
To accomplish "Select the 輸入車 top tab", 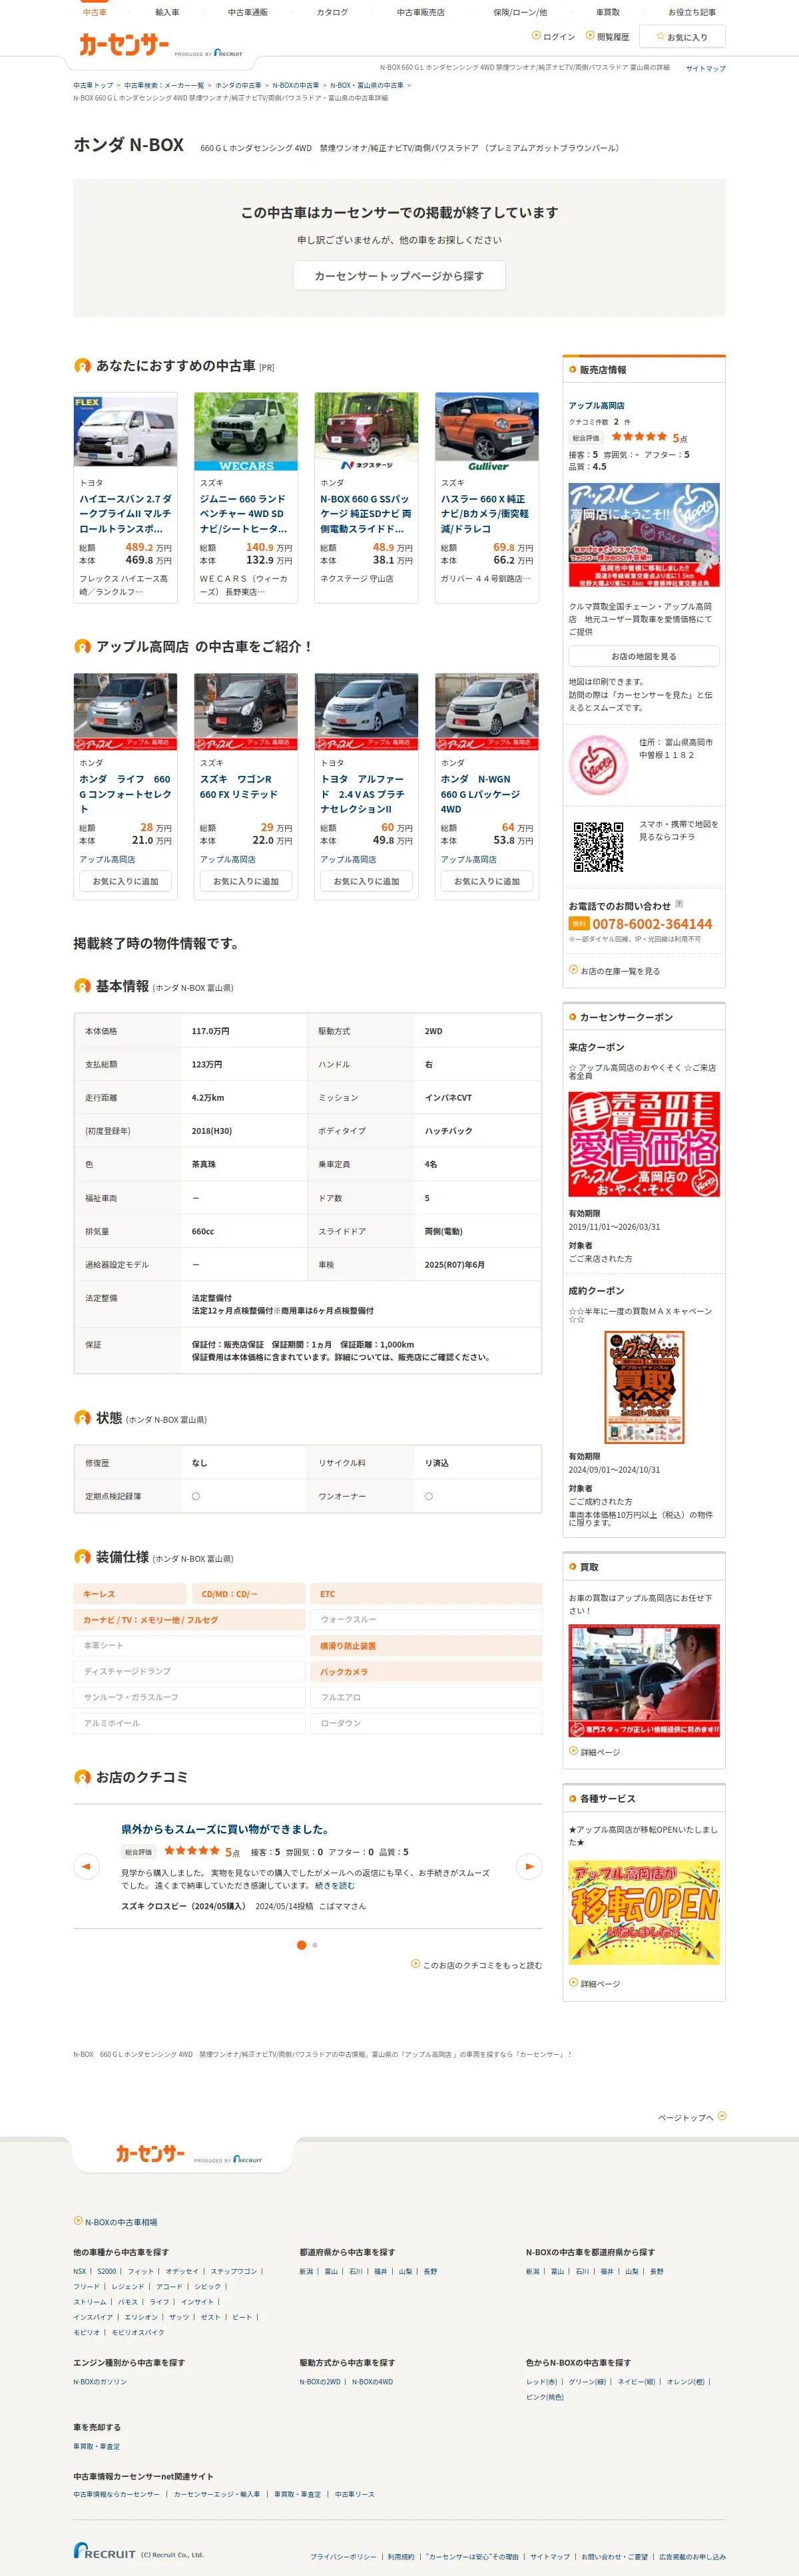I will point(167,12).
